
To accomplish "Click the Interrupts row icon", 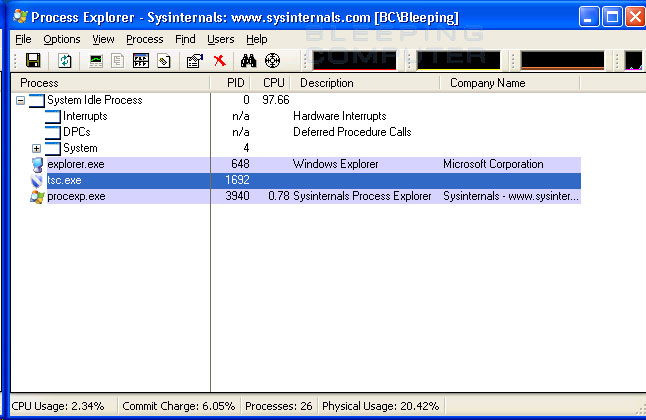I will click(52, 117).
